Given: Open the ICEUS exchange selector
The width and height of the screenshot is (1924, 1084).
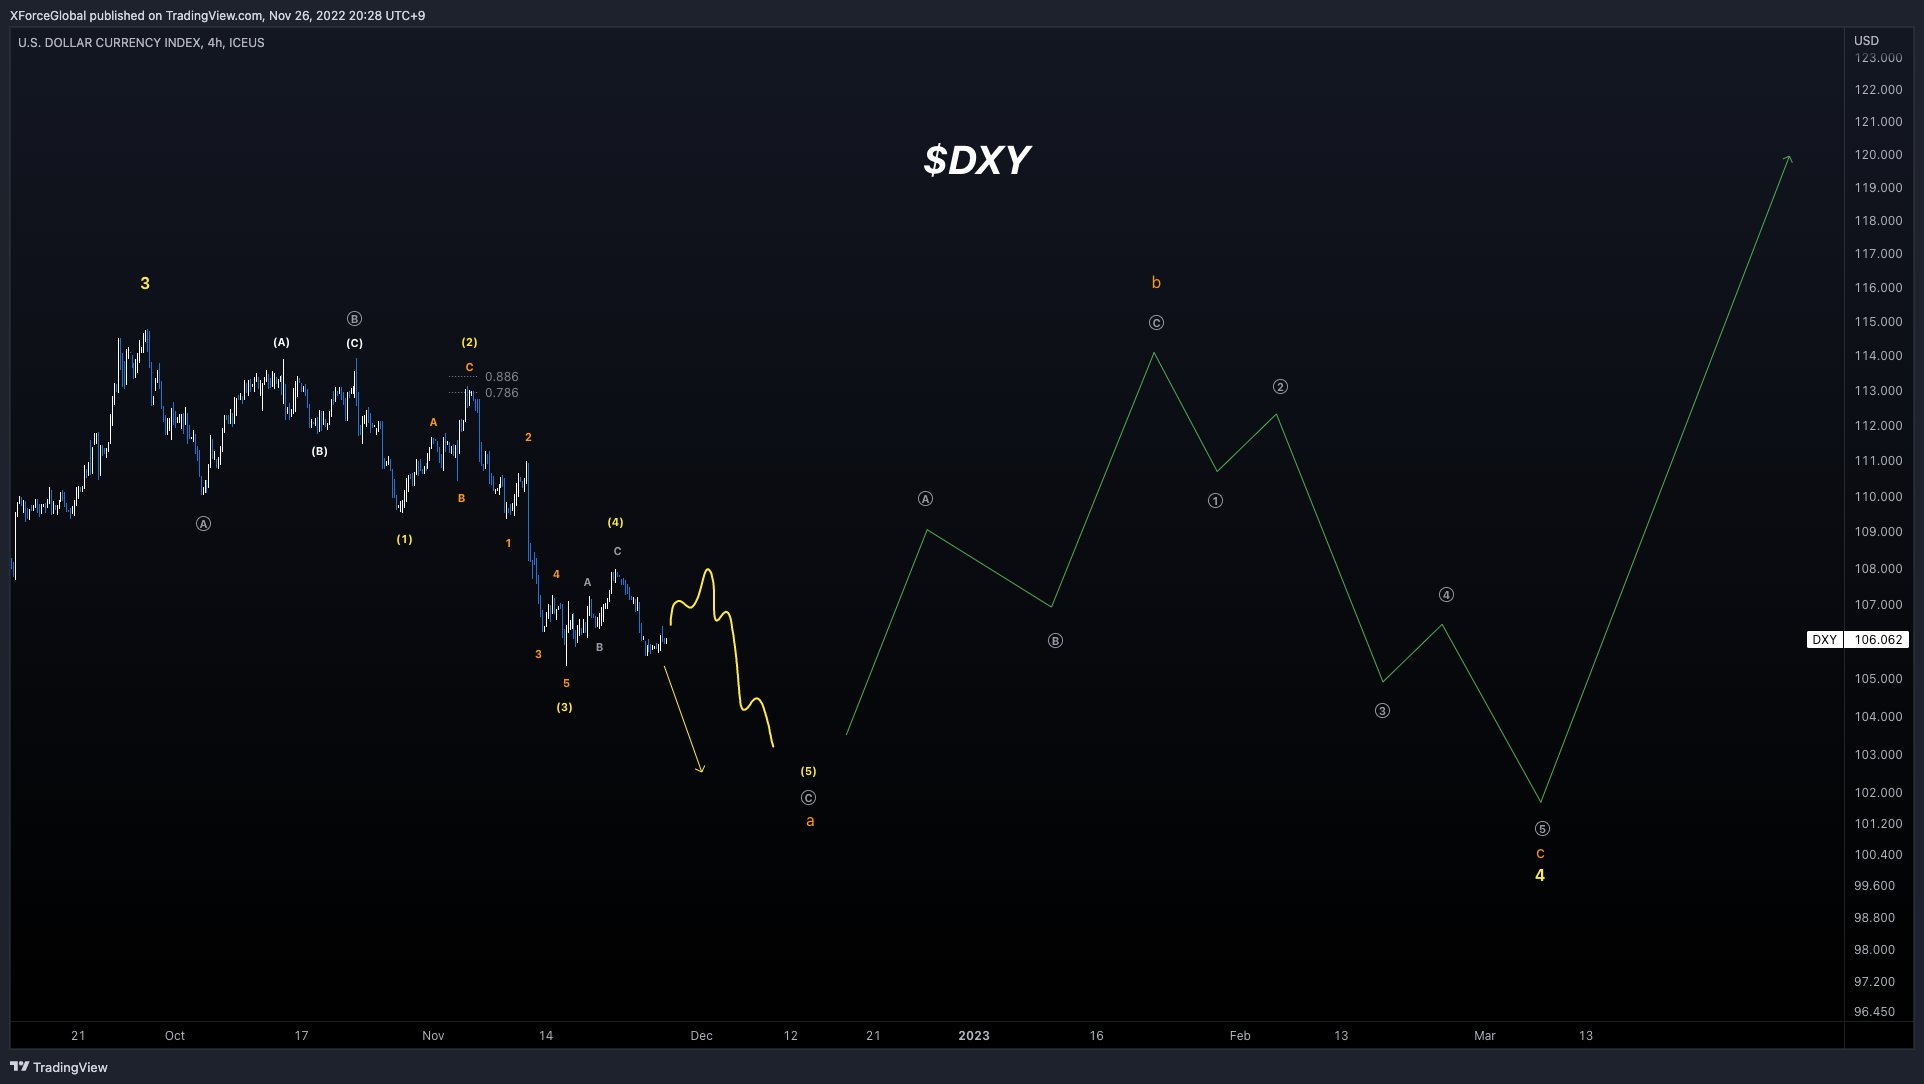Looking at the screenshot, I should tap(247, 43).
